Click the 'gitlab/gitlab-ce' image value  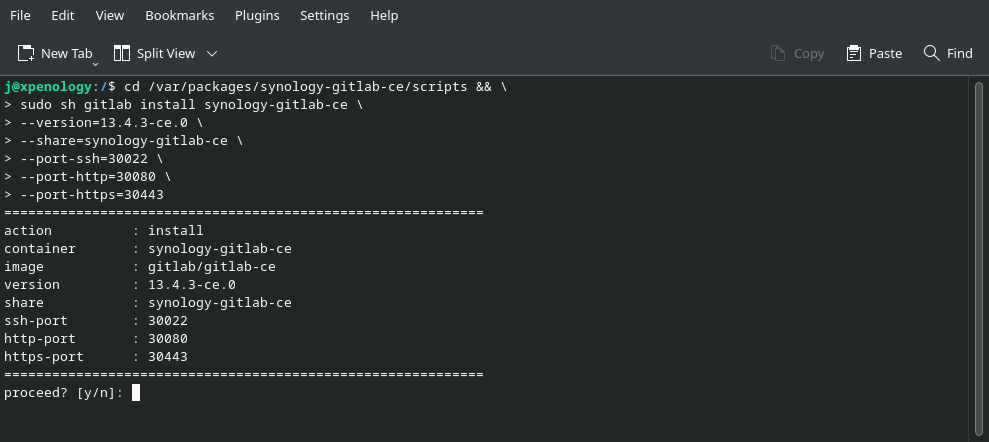click(212, 267)
